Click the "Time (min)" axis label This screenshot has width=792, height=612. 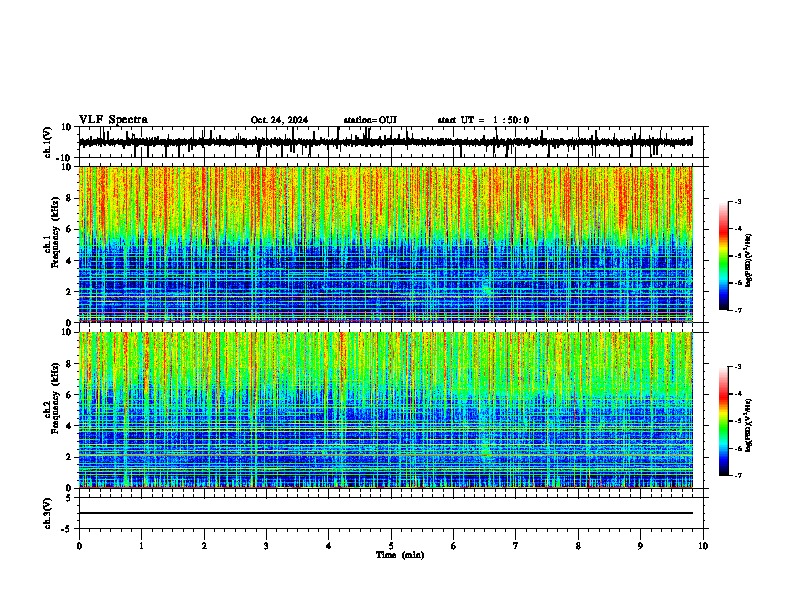[x=400, y=555]
